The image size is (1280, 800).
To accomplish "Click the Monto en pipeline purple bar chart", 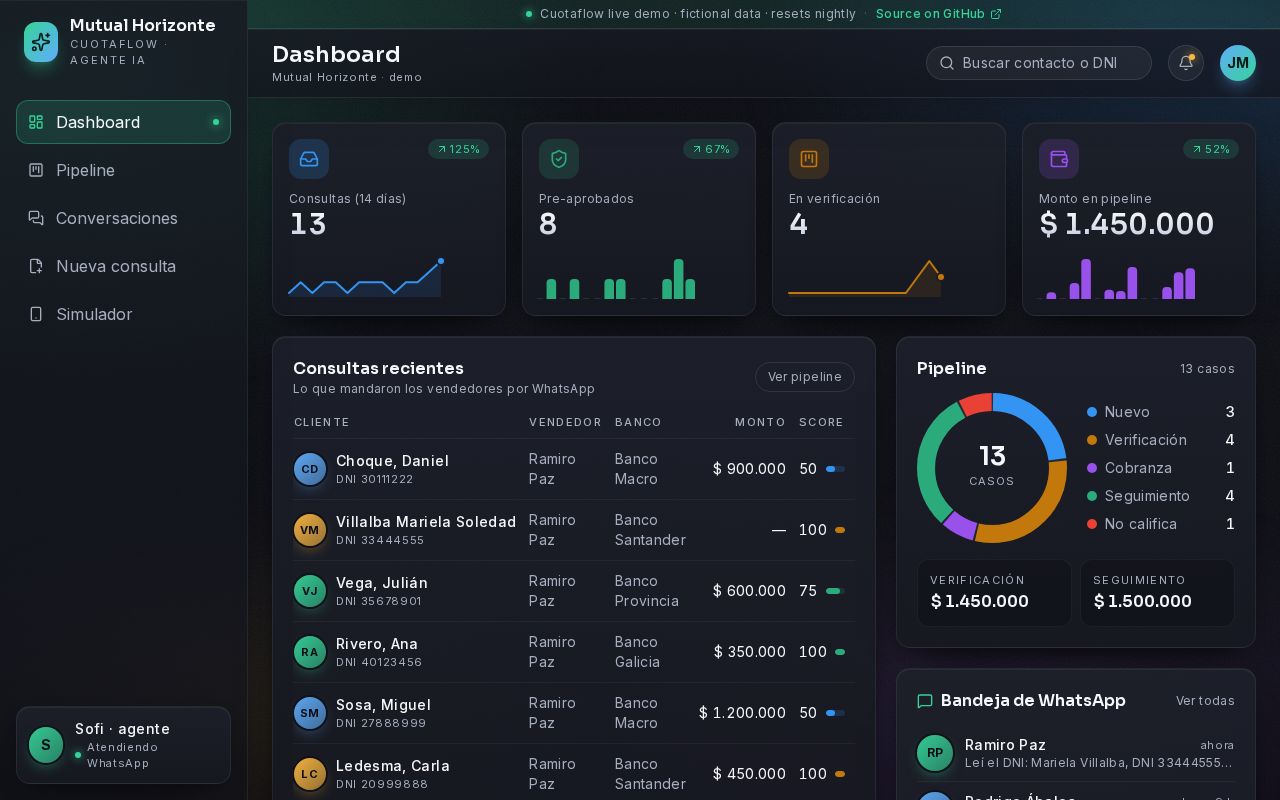I will 1117,279.
